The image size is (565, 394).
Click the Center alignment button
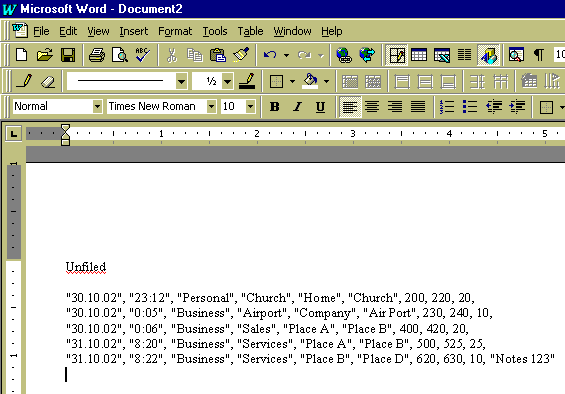click(372, 107)
